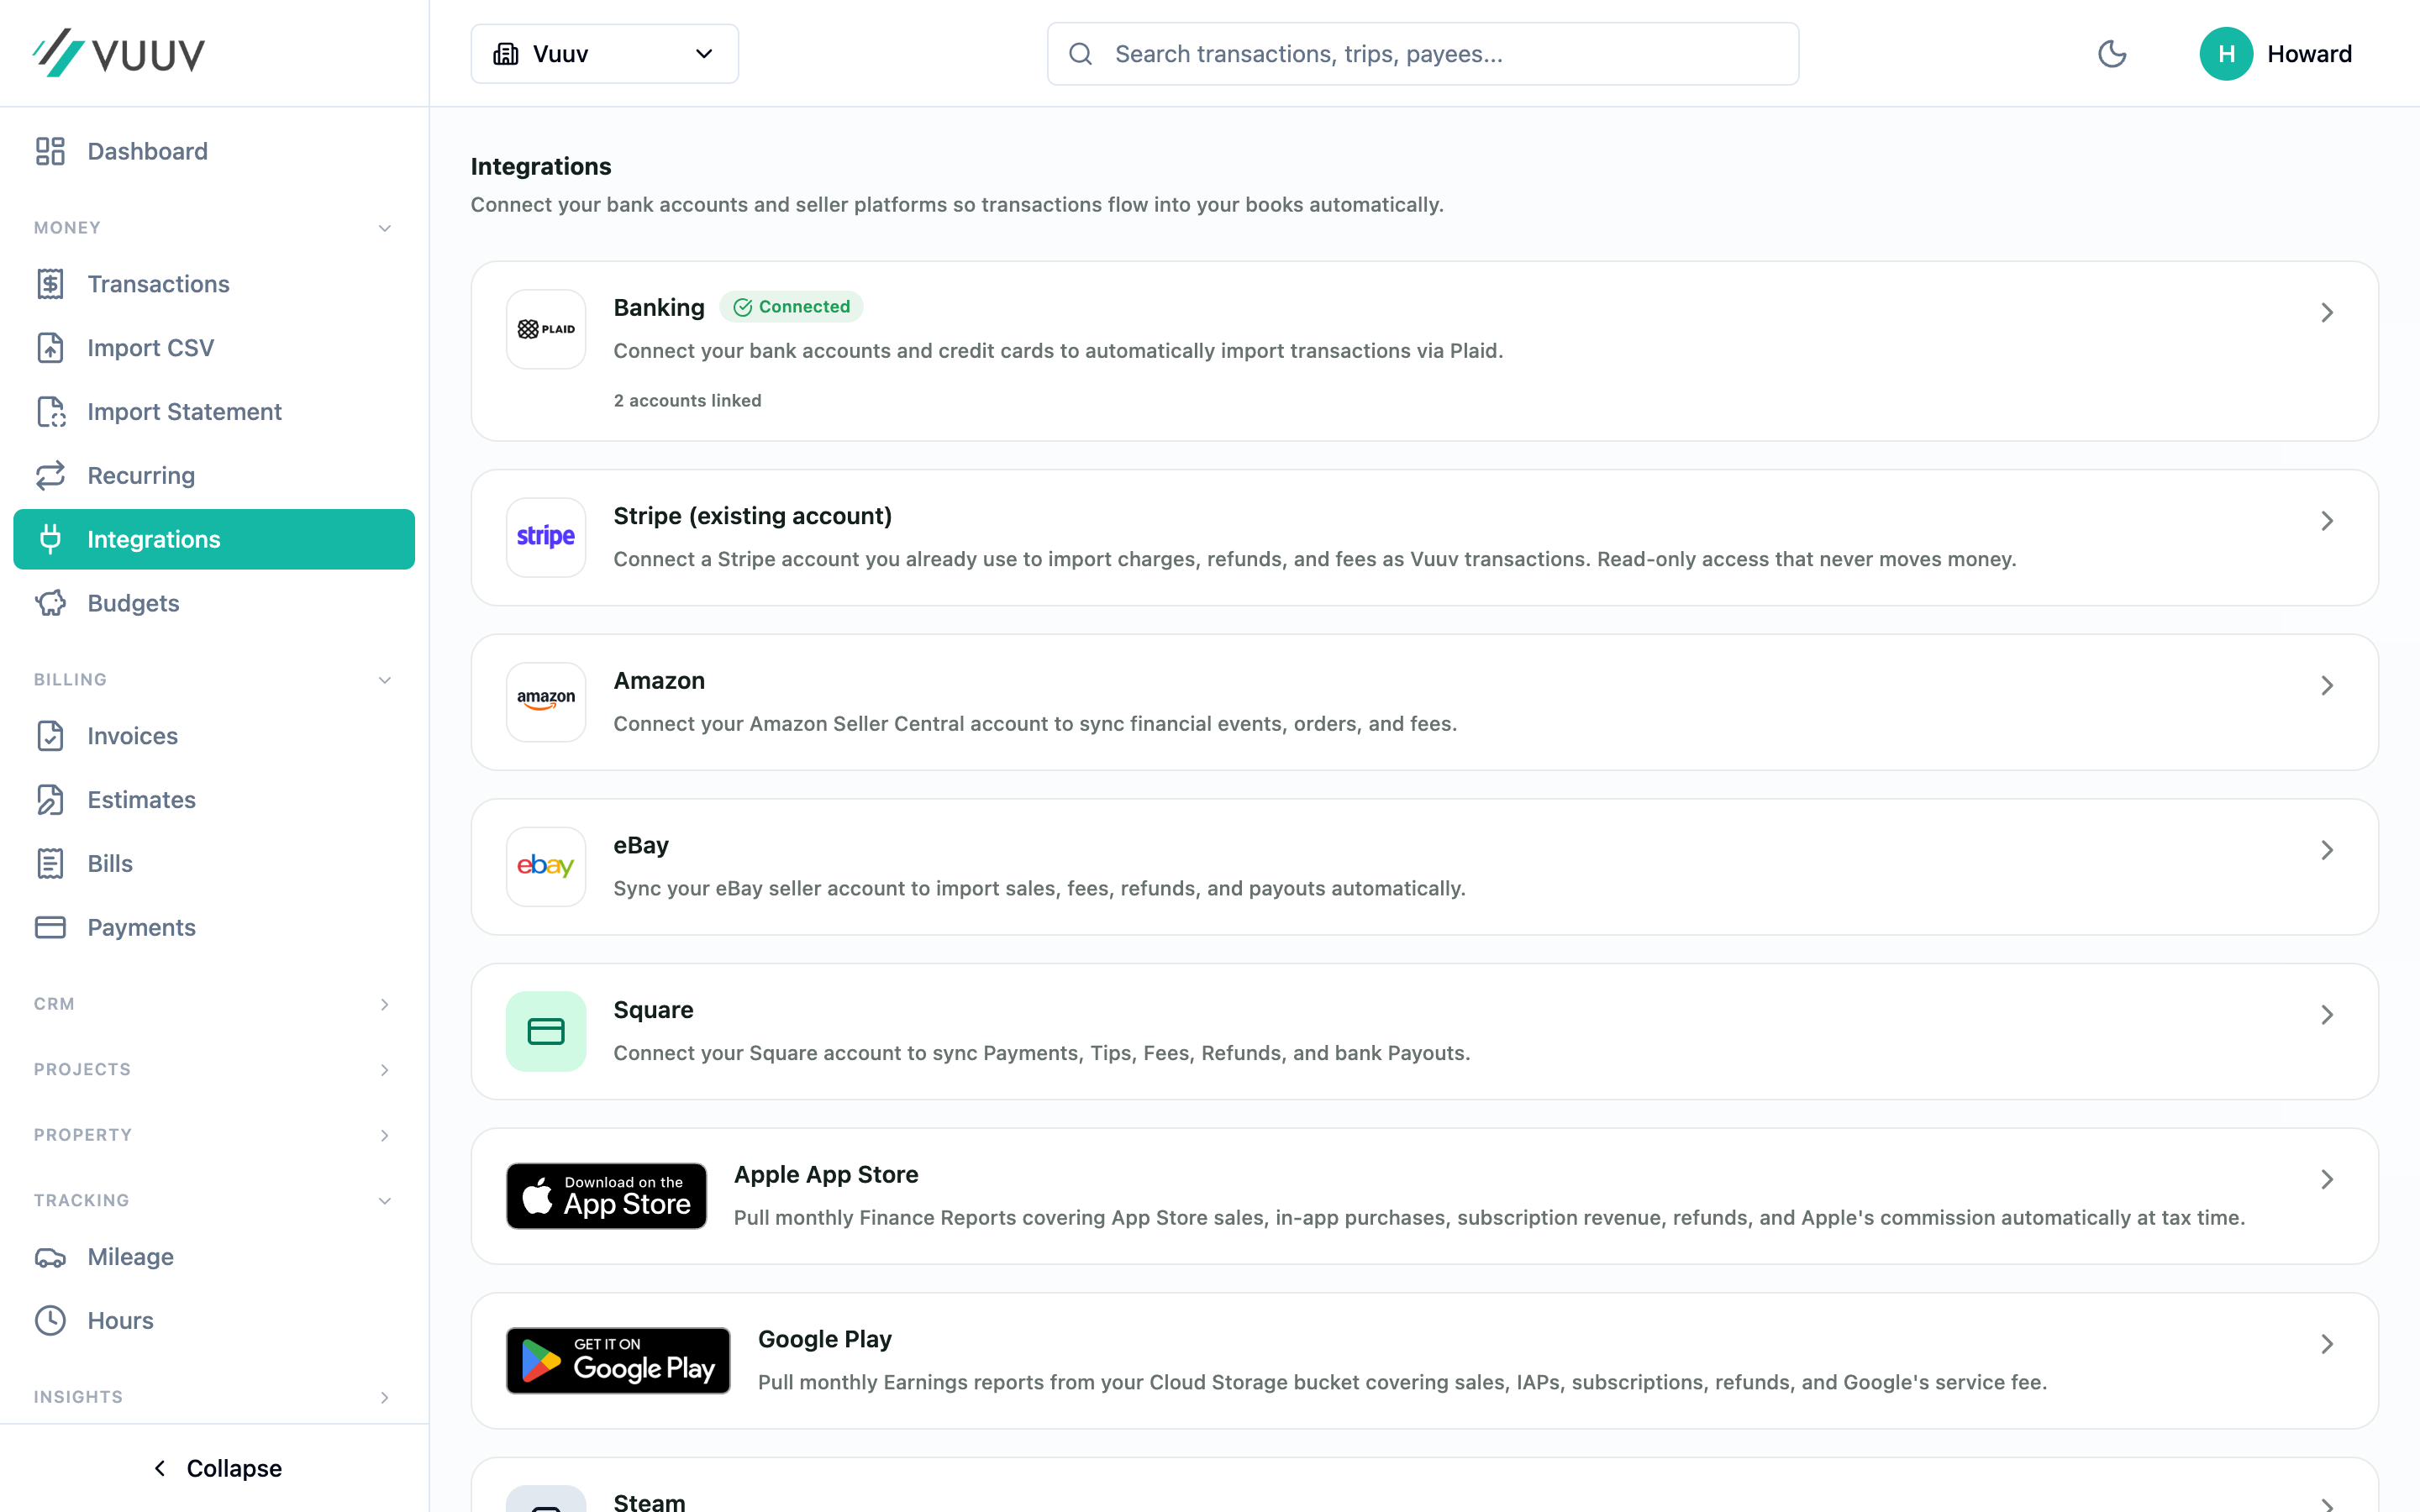Screen dimensions: 2420x1512
Task: Click the Amazon logo icon
Action: click(x=546, y=702)
